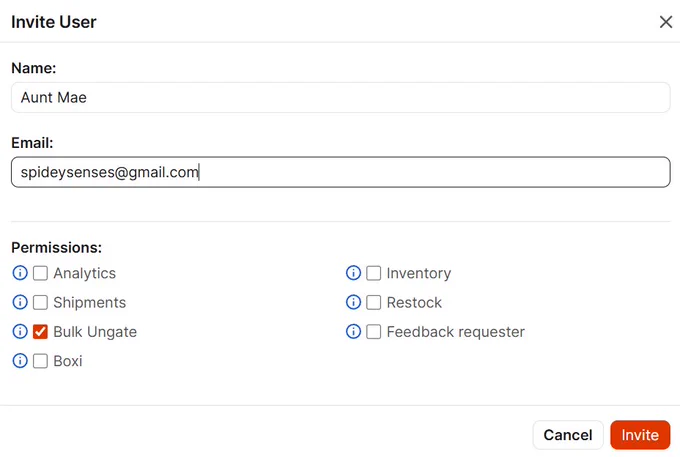This screenshot has height=457, width=680.
Task: Enable the Analytics permission checkbox
Action: [x=40, y=273]
